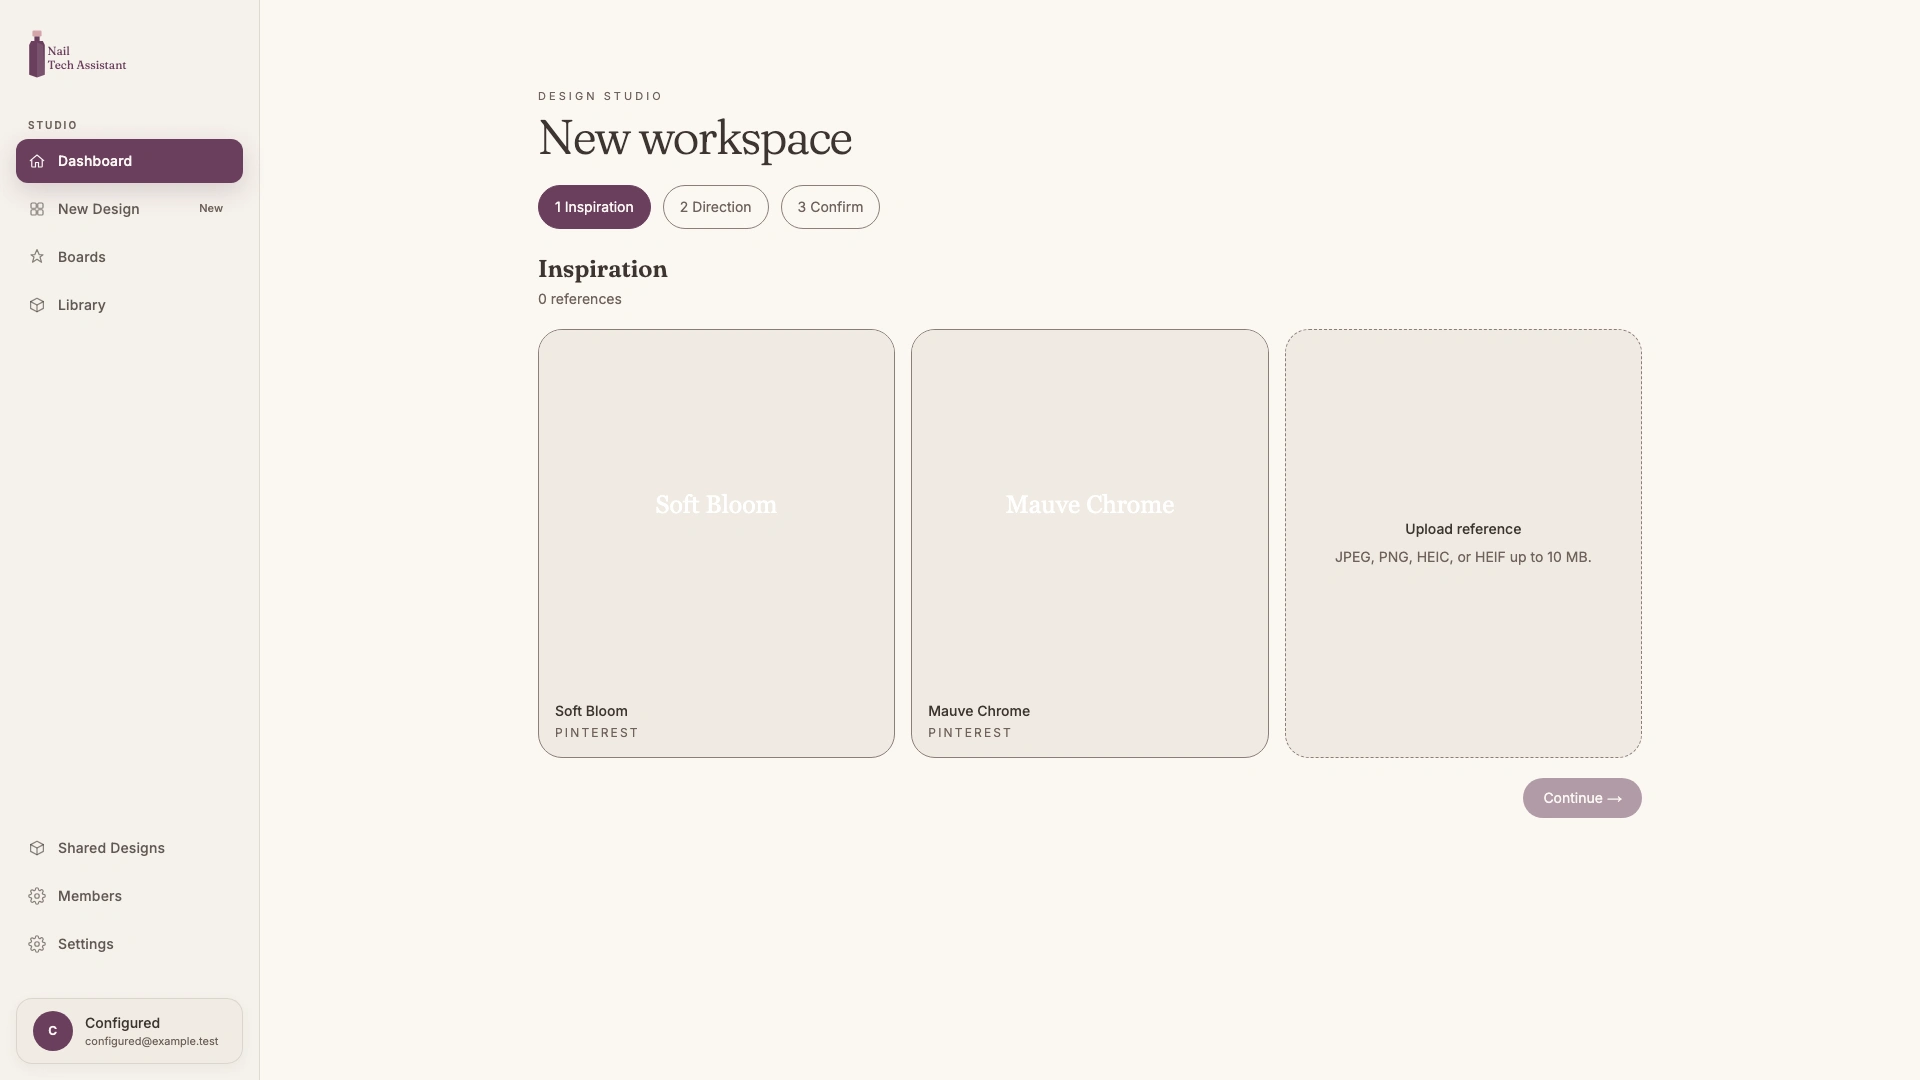The height and width of the screenshot is (1080, 1920).
Task: Click the Library cube icon
Action: pyautogui.click(x=37, y=305)
